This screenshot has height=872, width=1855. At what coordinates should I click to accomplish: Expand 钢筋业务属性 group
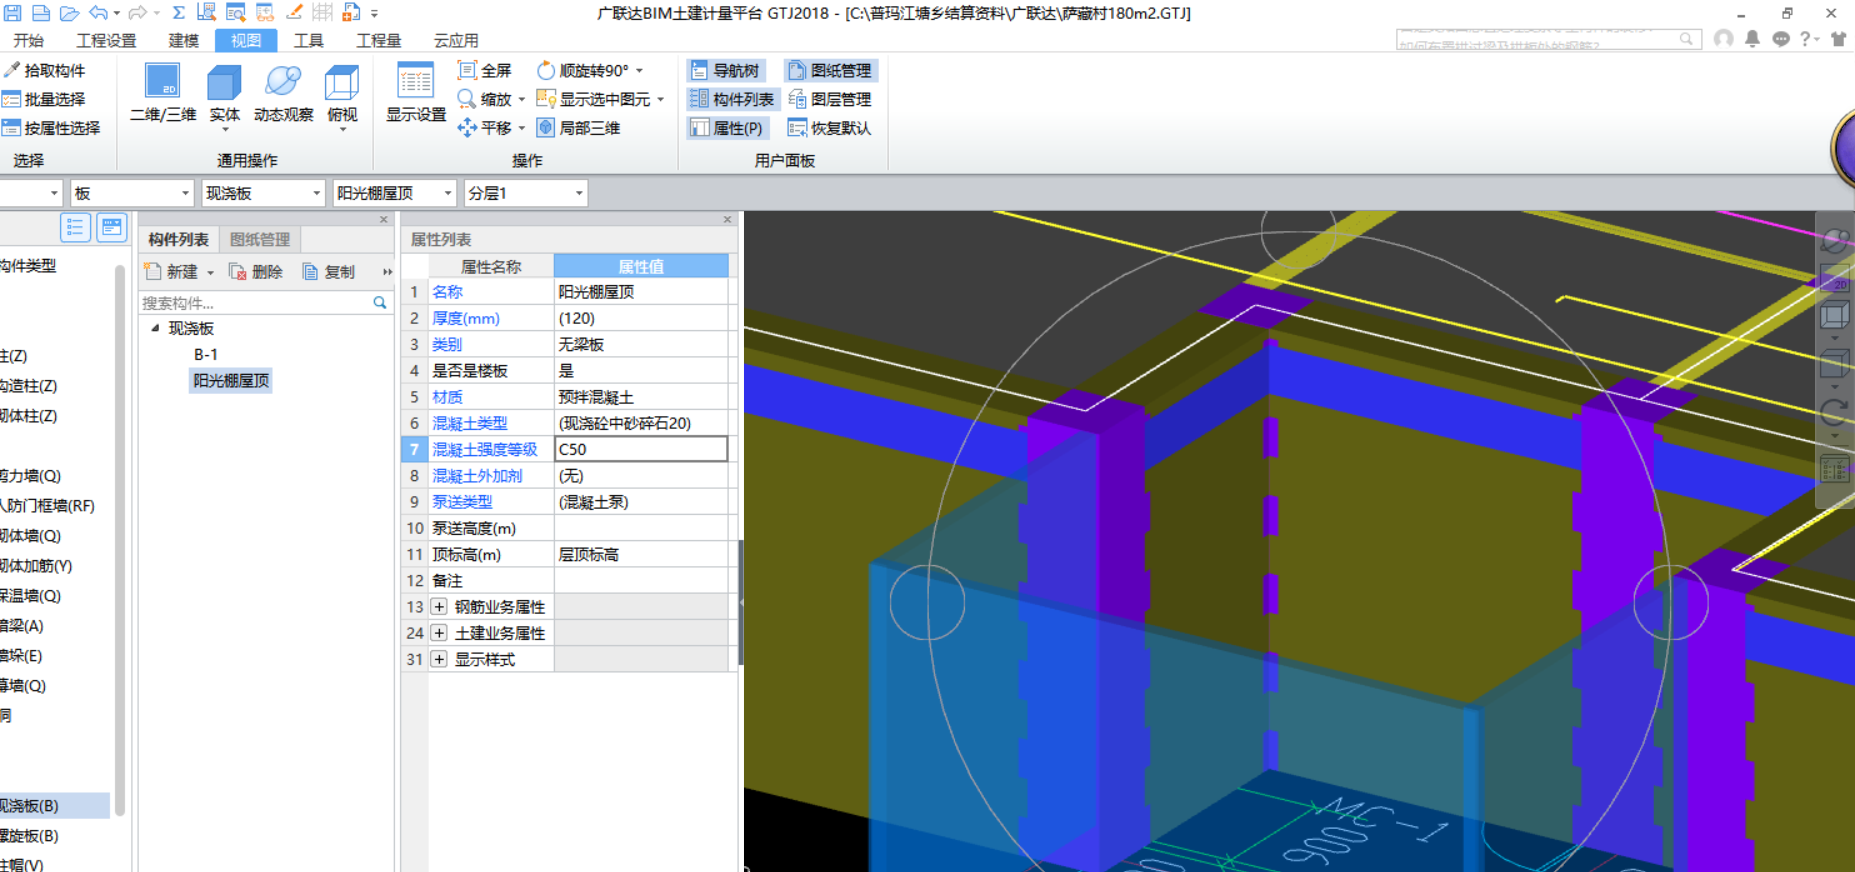[x=439, y=607]
